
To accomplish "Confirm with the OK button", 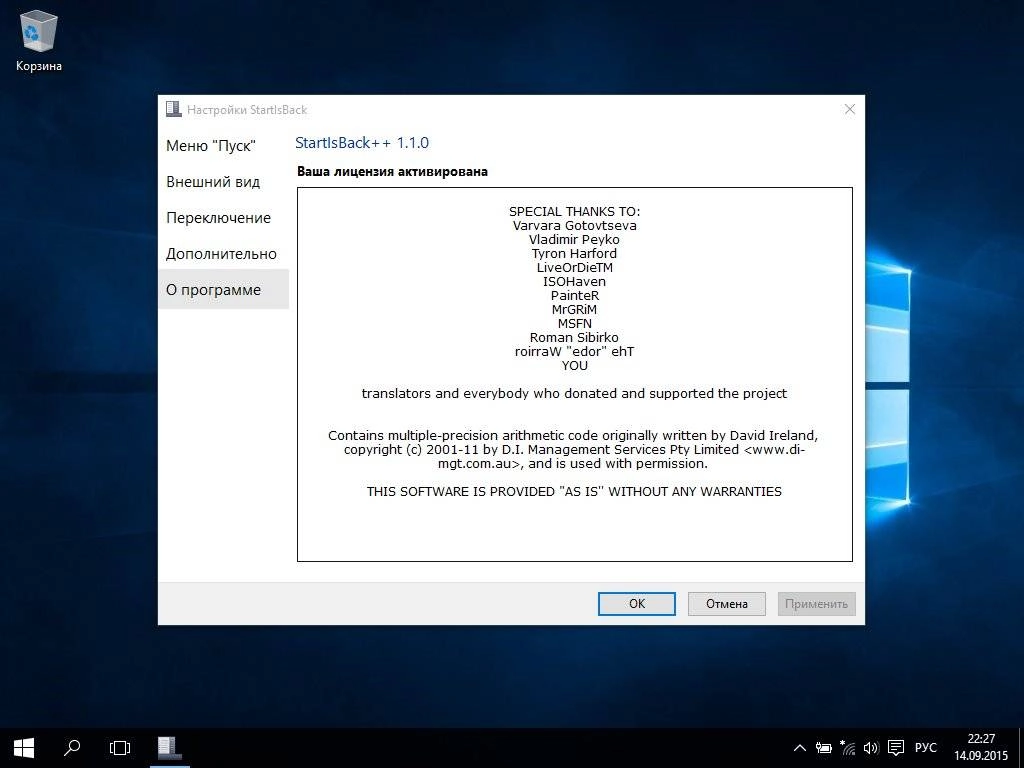I will (637, 603).
